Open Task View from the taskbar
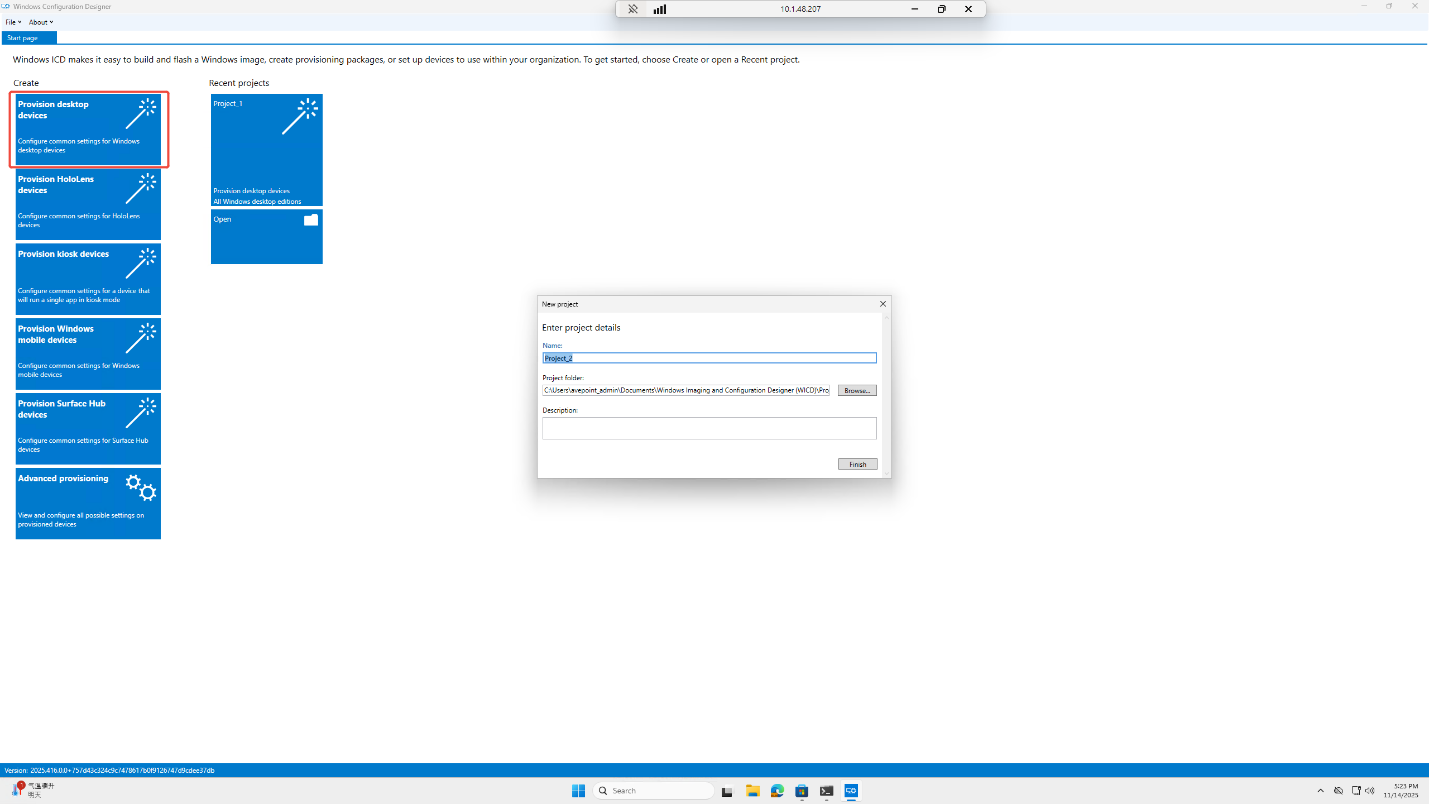Image resolution: width=1429 pixels, height=804 pixels. pos(729,791)
